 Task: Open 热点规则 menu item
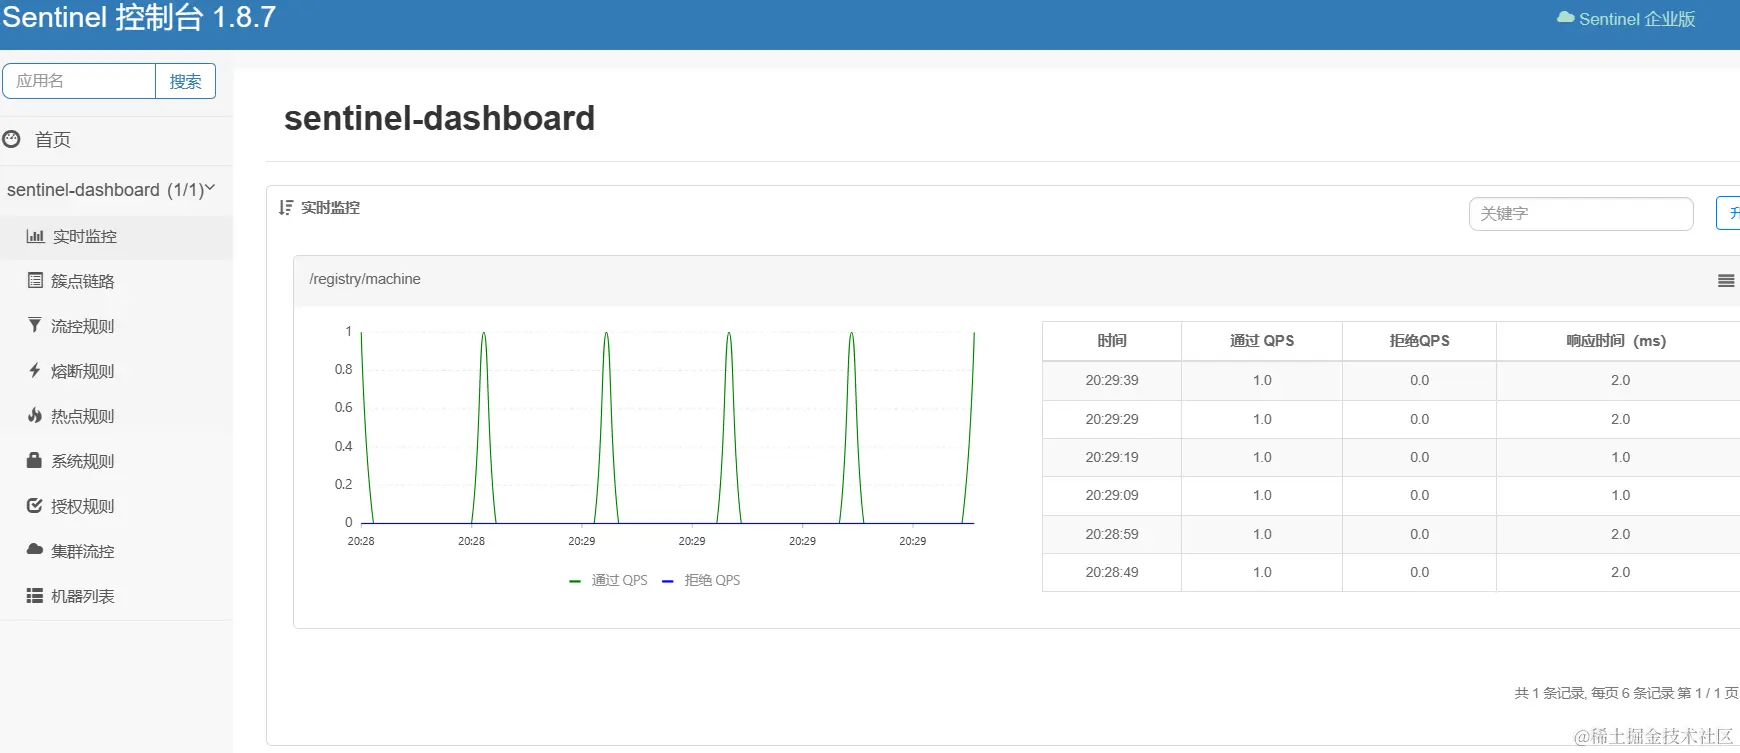[116, 417]
